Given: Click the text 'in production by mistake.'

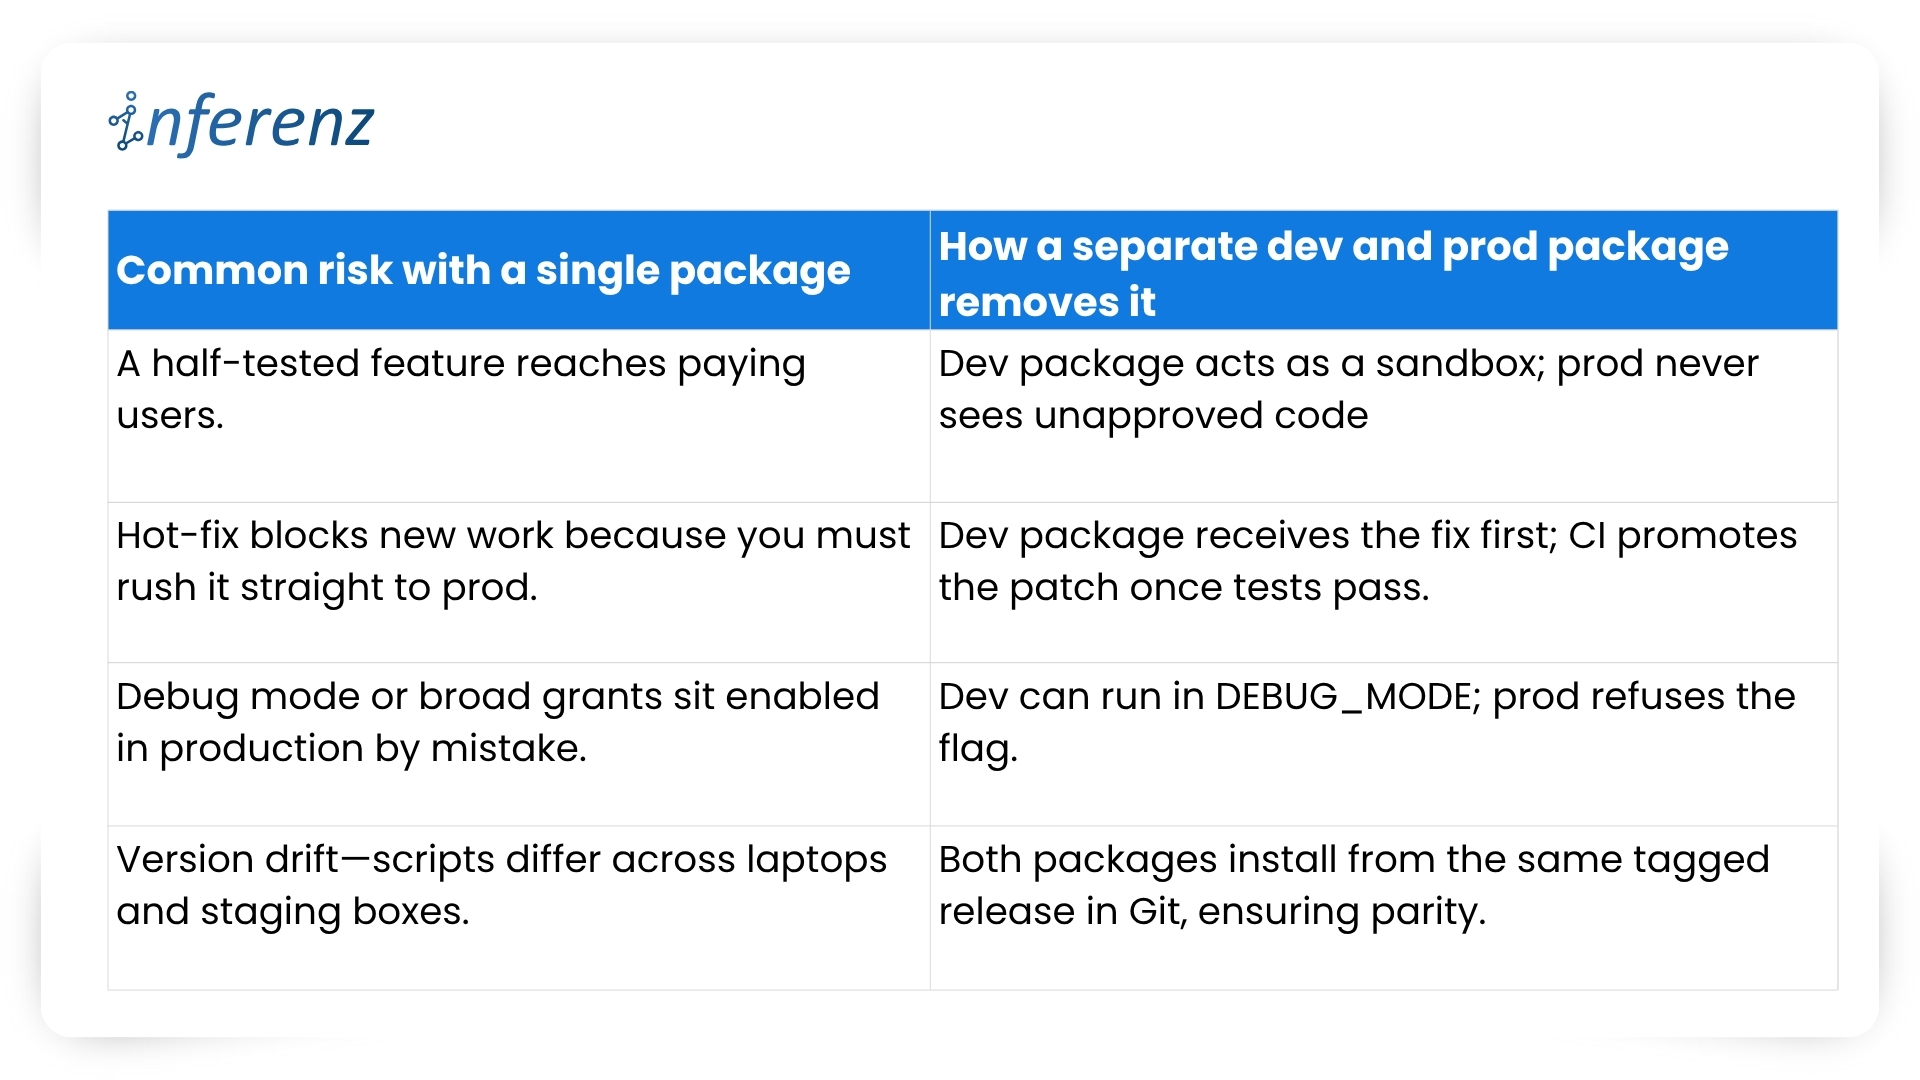Looking at the screenshot, I should point(352,749).
